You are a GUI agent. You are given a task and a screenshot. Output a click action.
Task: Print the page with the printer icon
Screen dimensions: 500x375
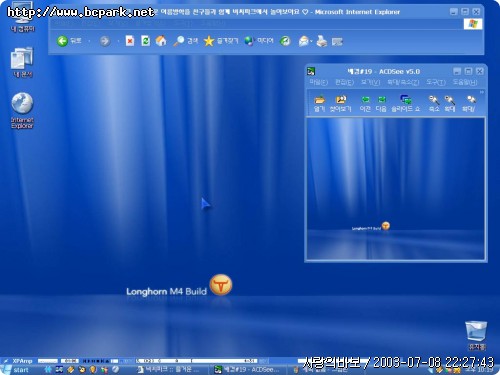click(322, 41)
